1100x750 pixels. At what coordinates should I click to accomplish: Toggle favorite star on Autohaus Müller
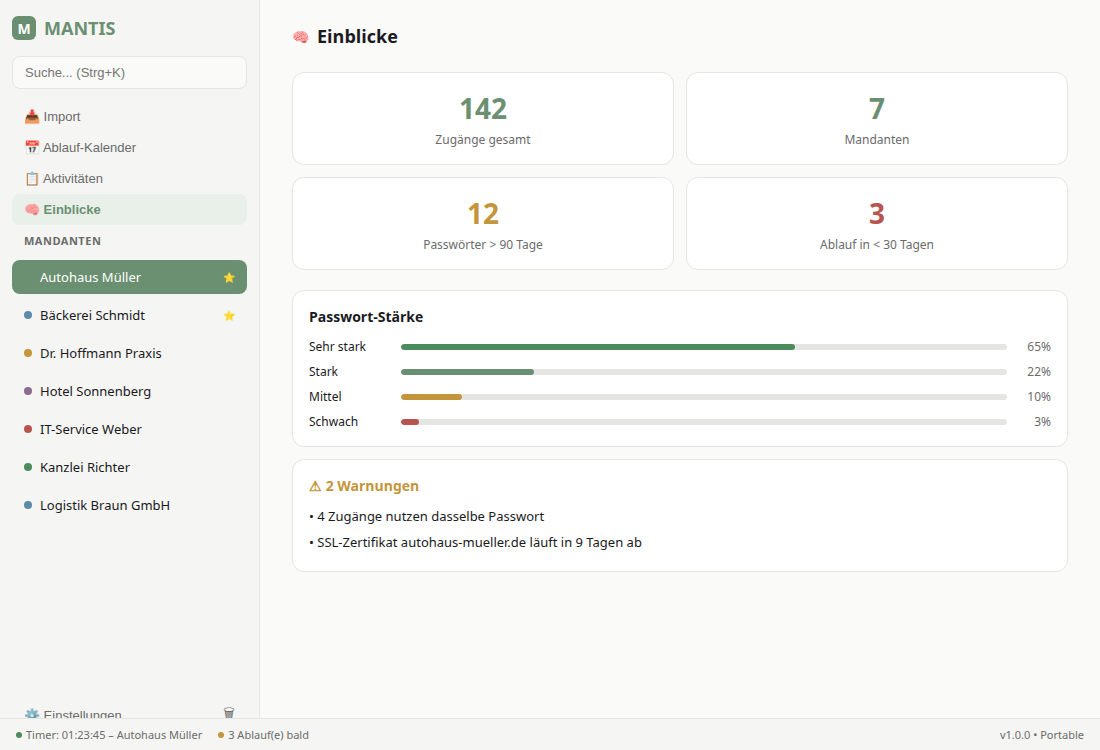coord(229,278)
